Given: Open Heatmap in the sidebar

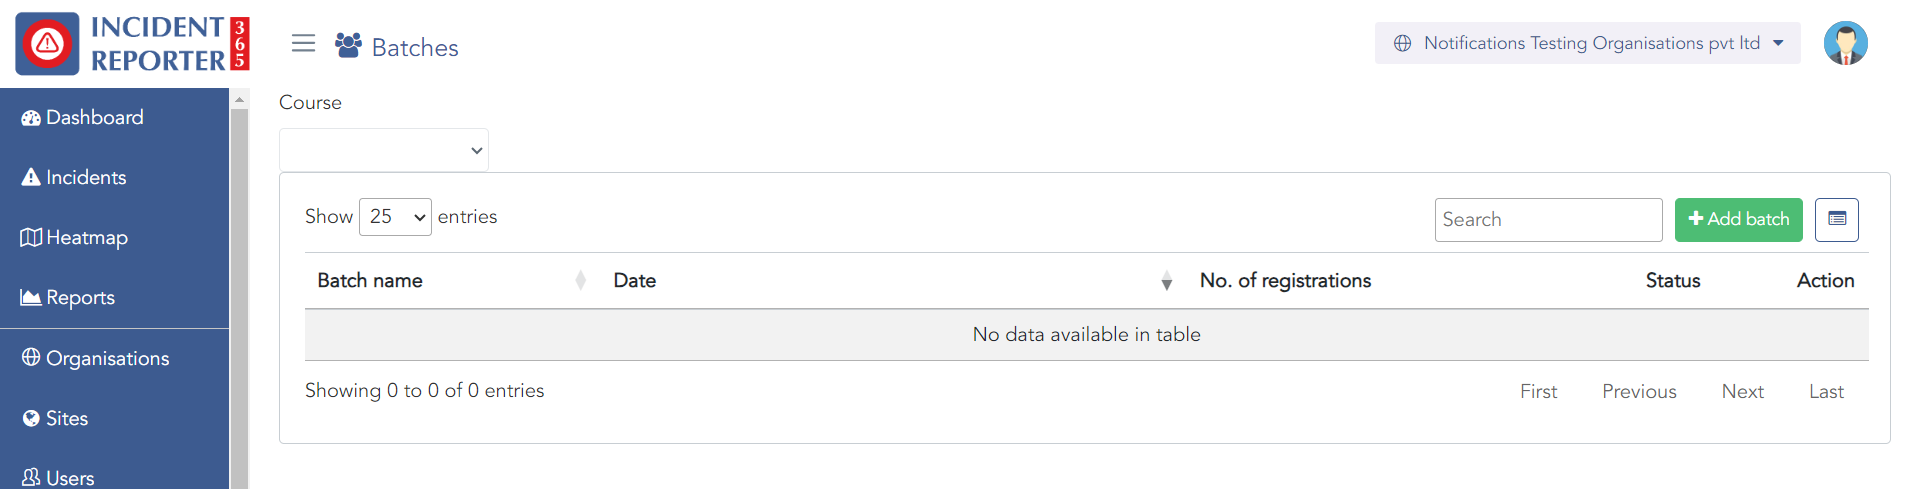Looking at the screenshot, I should coord(86,238).
